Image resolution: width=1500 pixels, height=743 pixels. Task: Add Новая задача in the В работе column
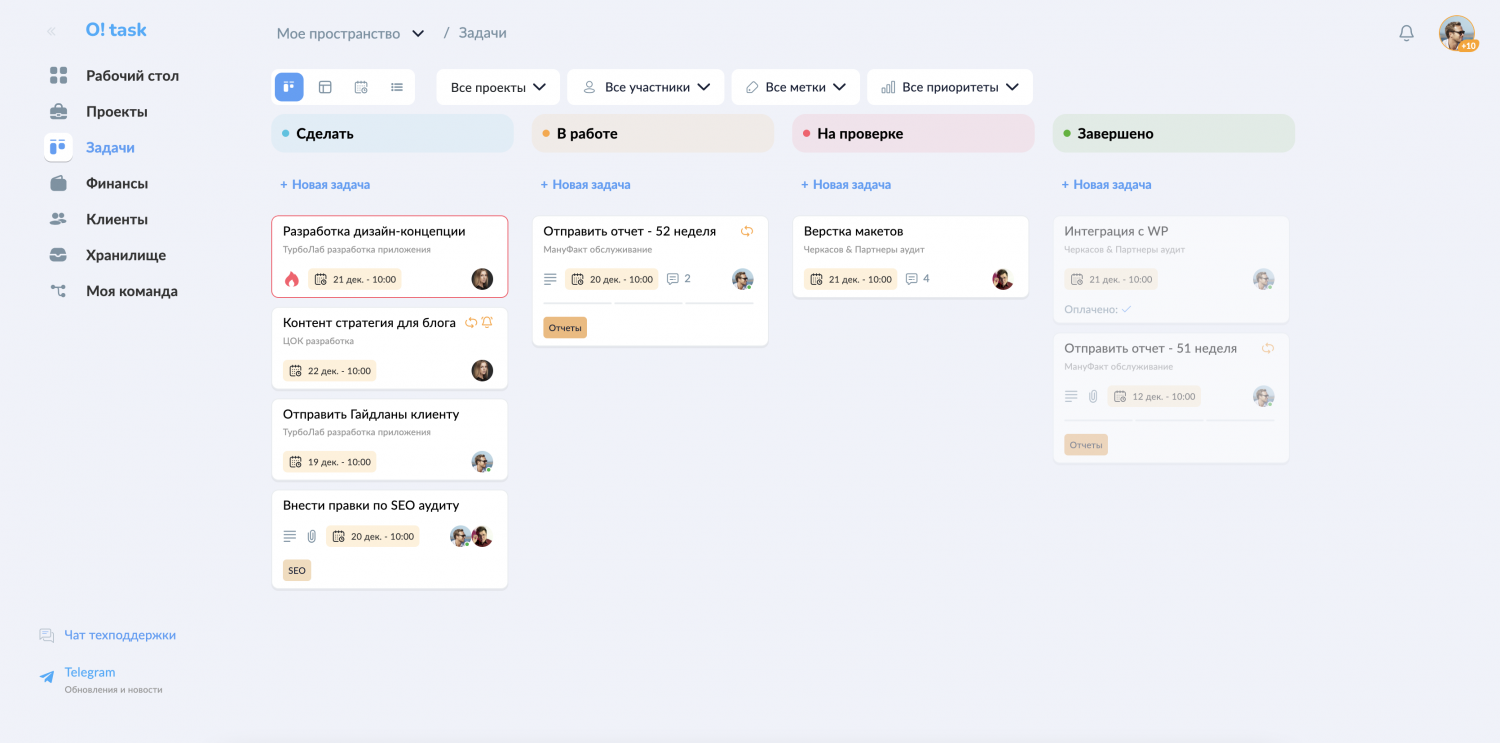click(586, 185)
